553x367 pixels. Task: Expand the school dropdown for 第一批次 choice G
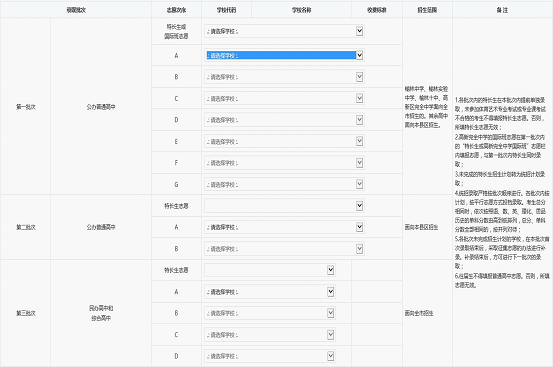tap(284, 184)
